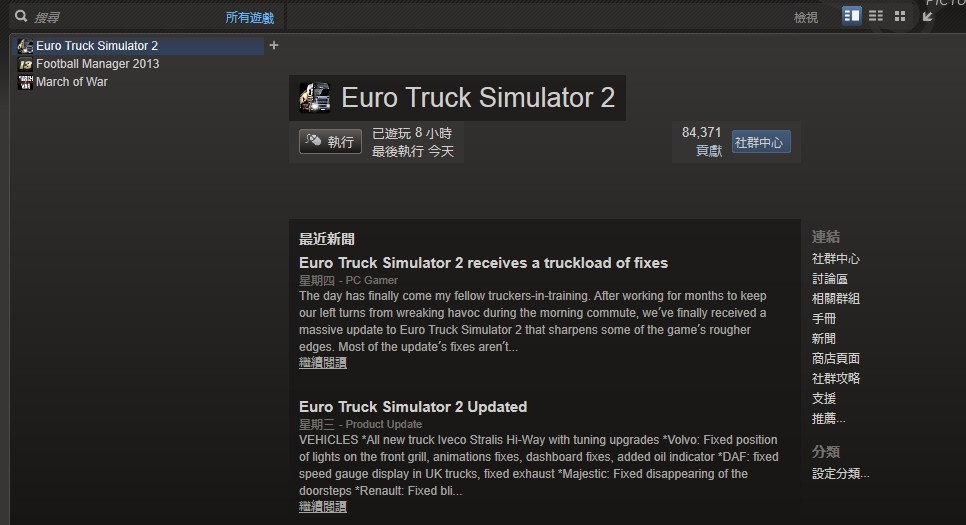Switch to list view icon
Image resolution: width=966 pixels, height=525 pixels.
click(x=875, y=15)
